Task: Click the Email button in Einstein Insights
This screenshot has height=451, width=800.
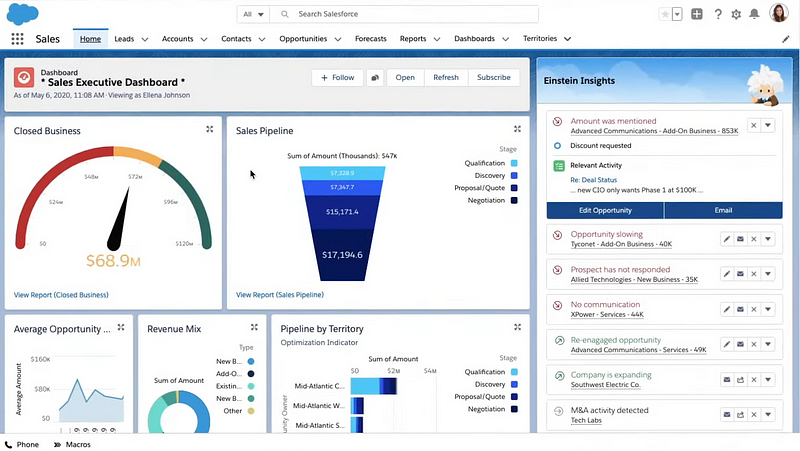Action: pos(723,210)
